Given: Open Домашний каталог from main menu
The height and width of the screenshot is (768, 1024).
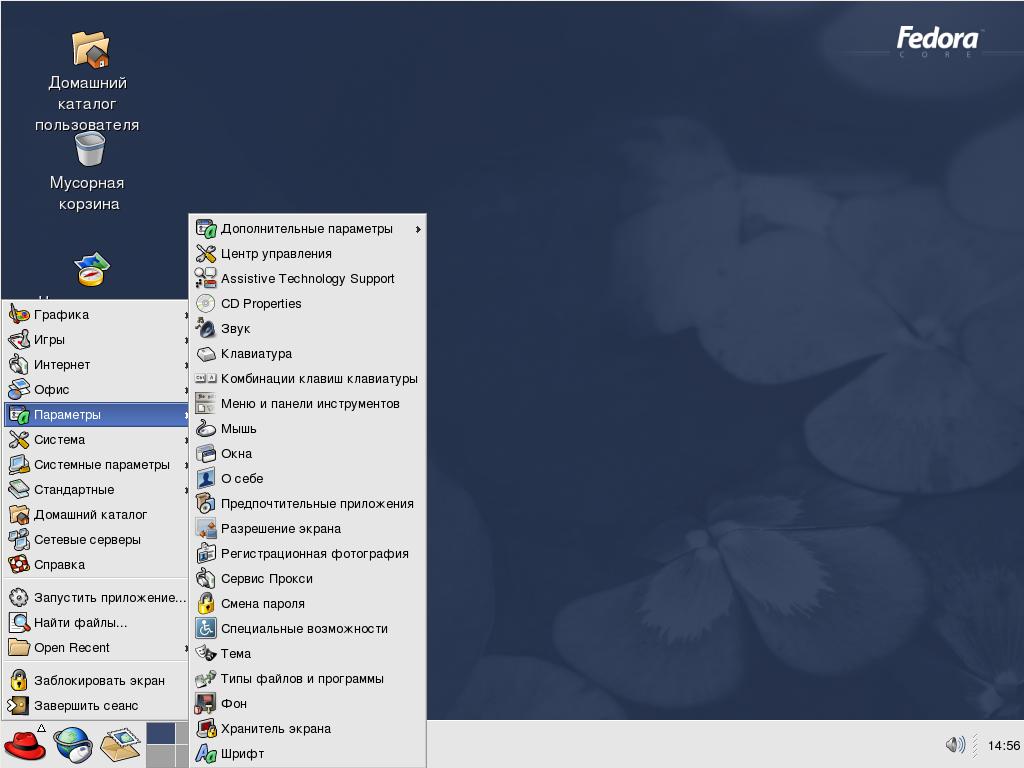Looking at the screenshot, I should tap(96, 515).
